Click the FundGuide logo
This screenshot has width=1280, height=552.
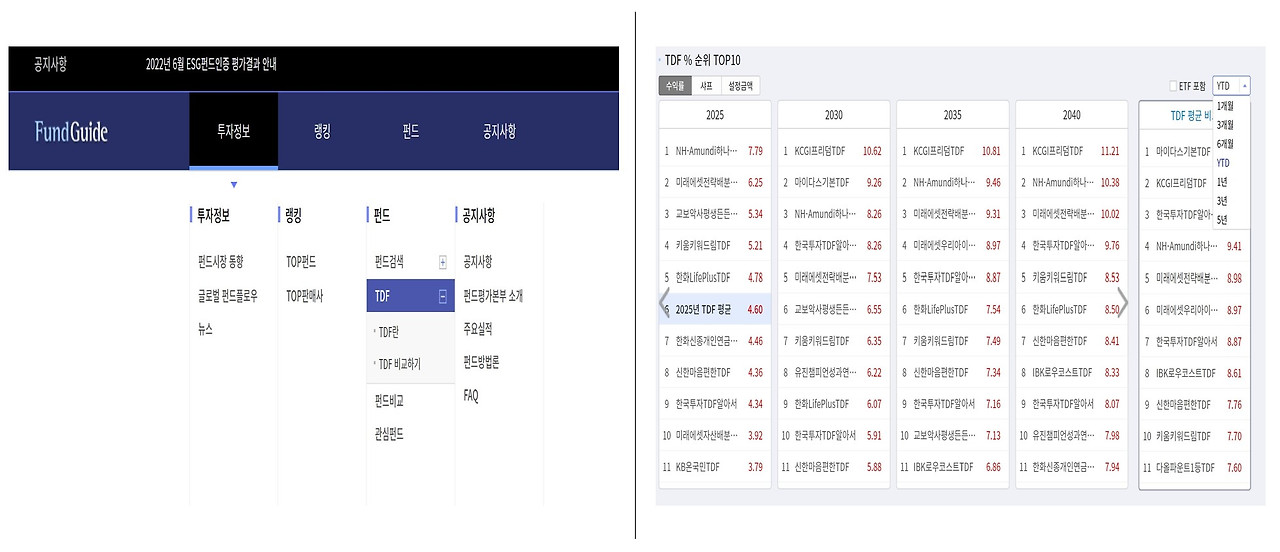(x=71, y=131)
